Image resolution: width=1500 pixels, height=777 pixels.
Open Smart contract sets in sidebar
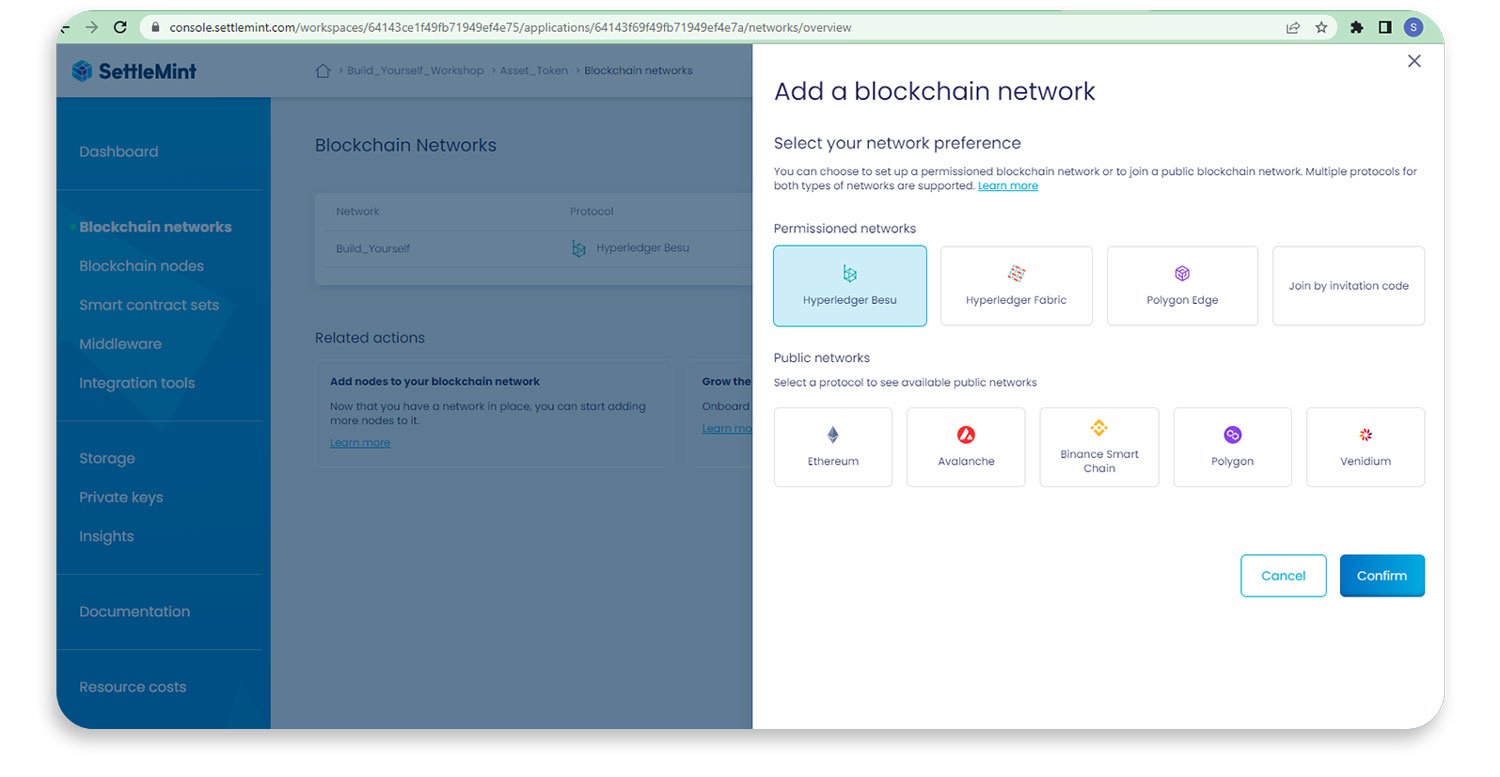click(149, 305)
